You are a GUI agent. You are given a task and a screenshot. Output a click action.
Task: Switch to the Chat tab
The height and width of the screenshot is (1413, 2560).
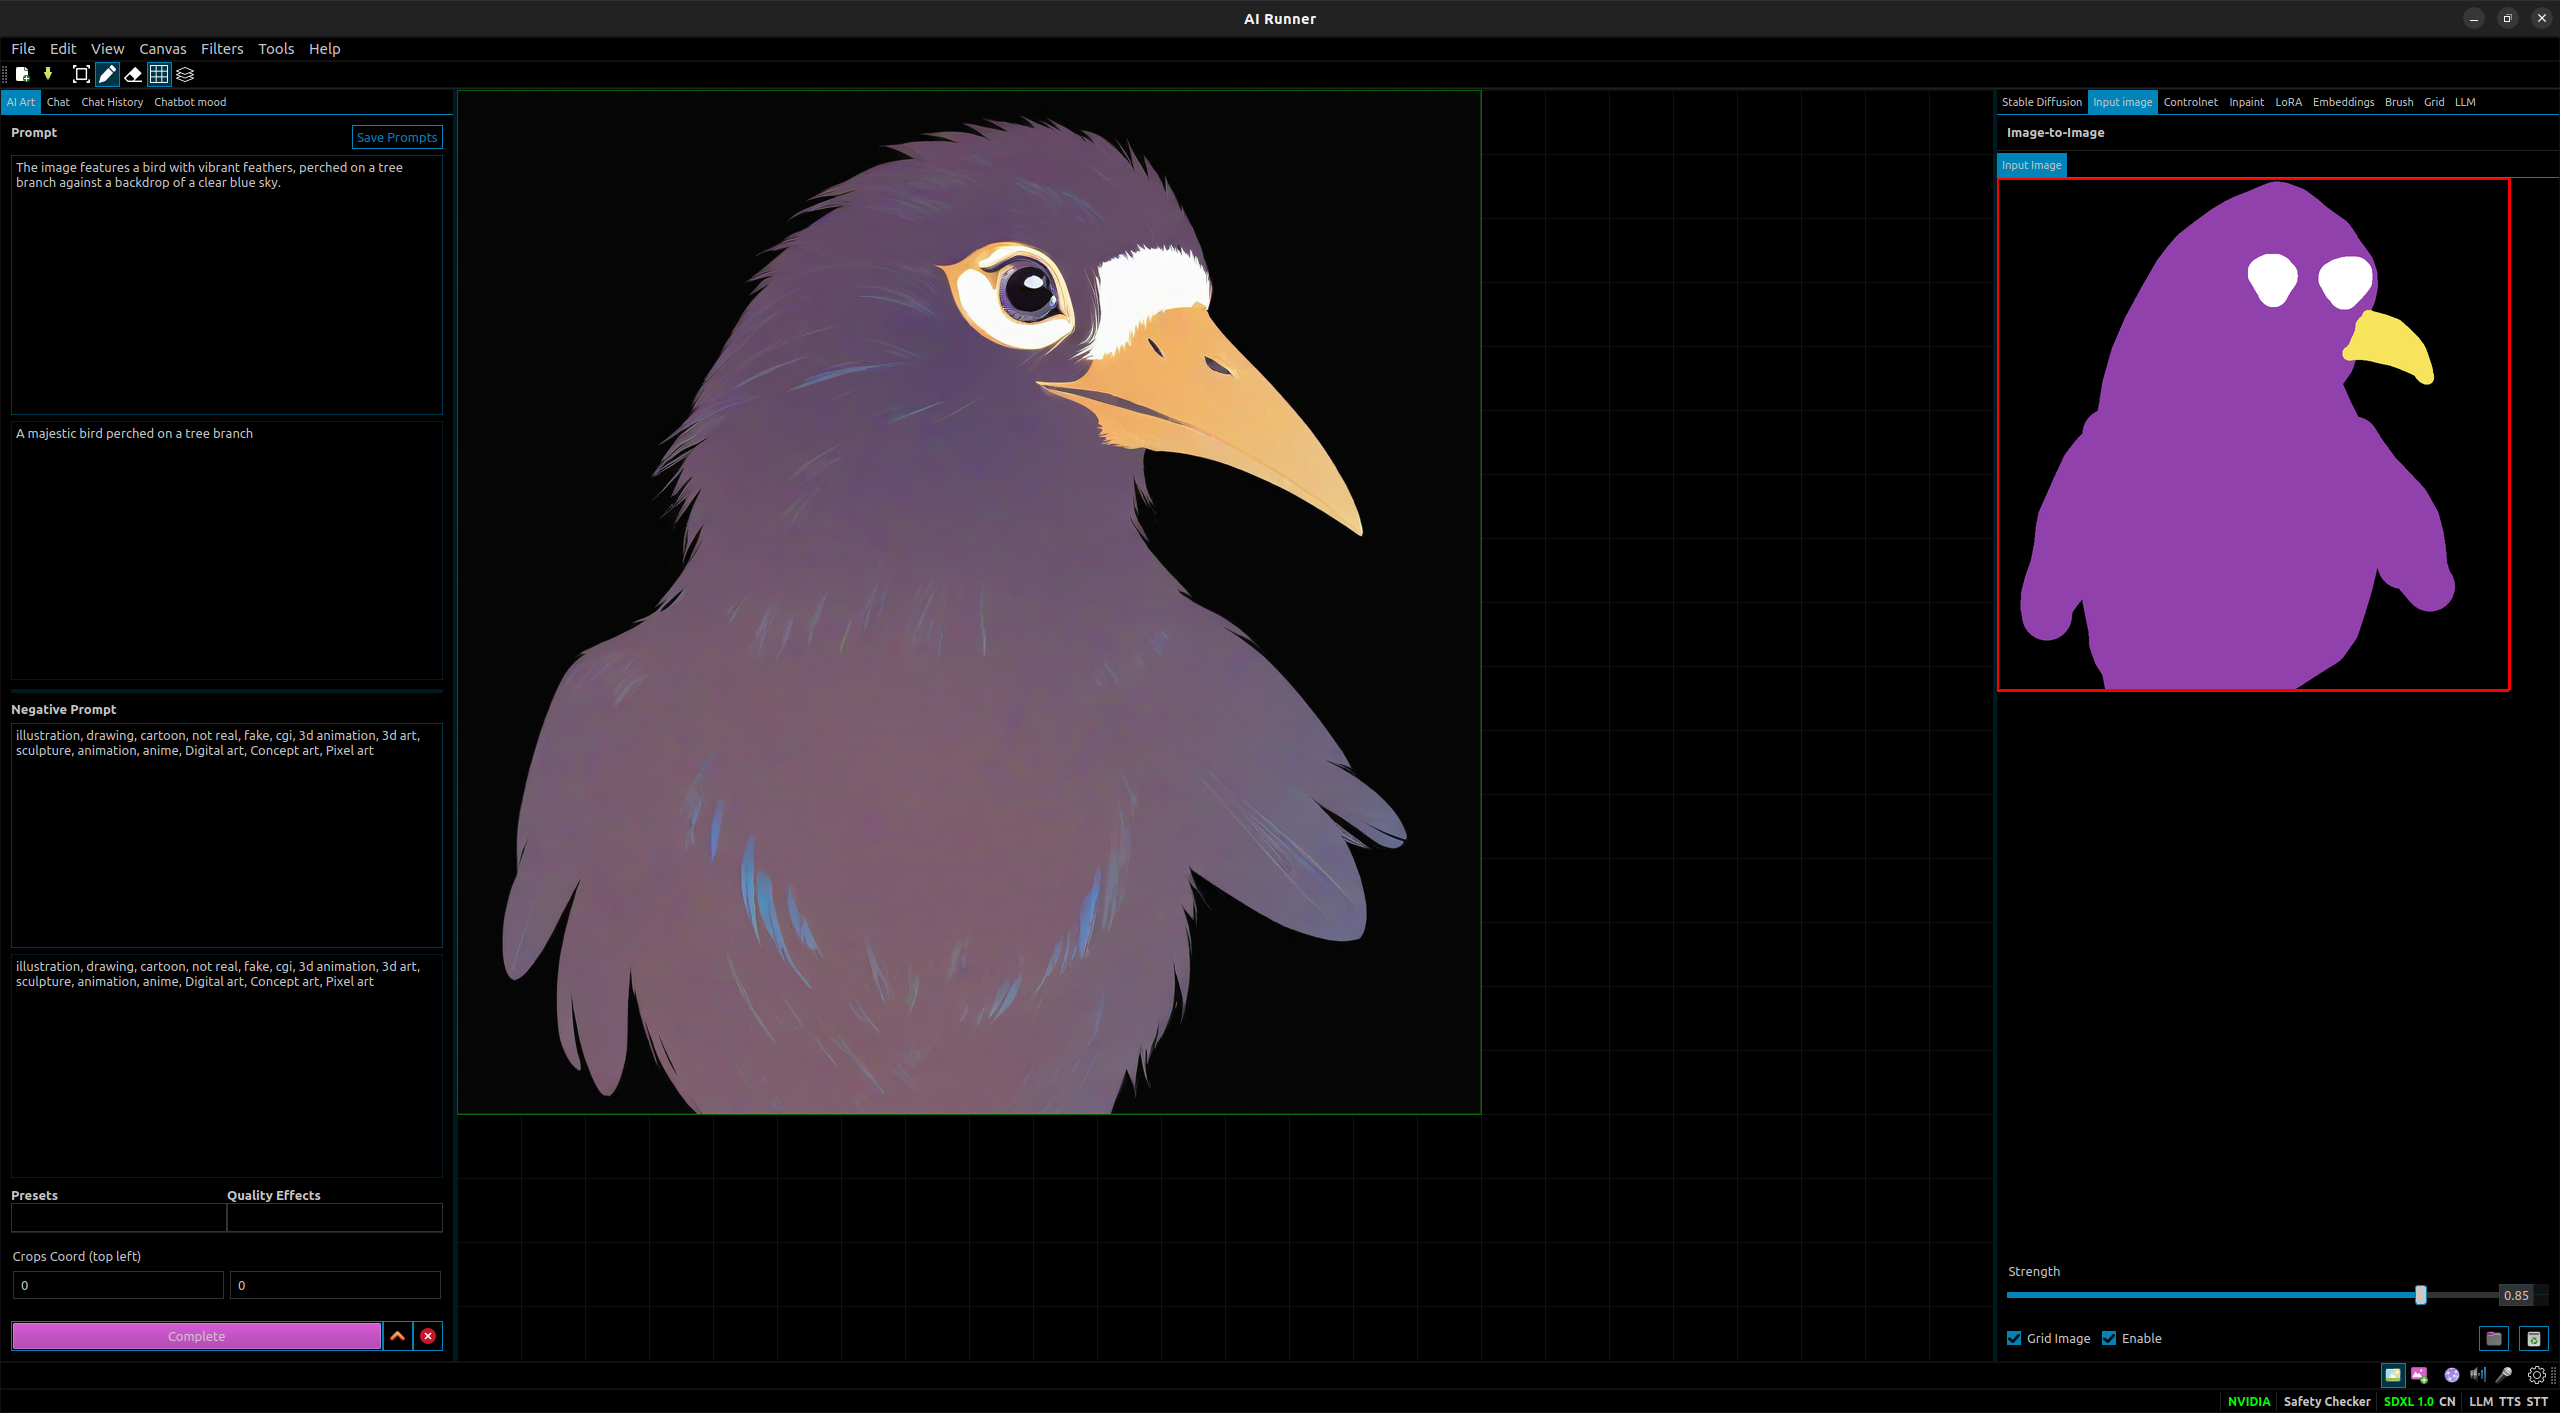[58, 102]
